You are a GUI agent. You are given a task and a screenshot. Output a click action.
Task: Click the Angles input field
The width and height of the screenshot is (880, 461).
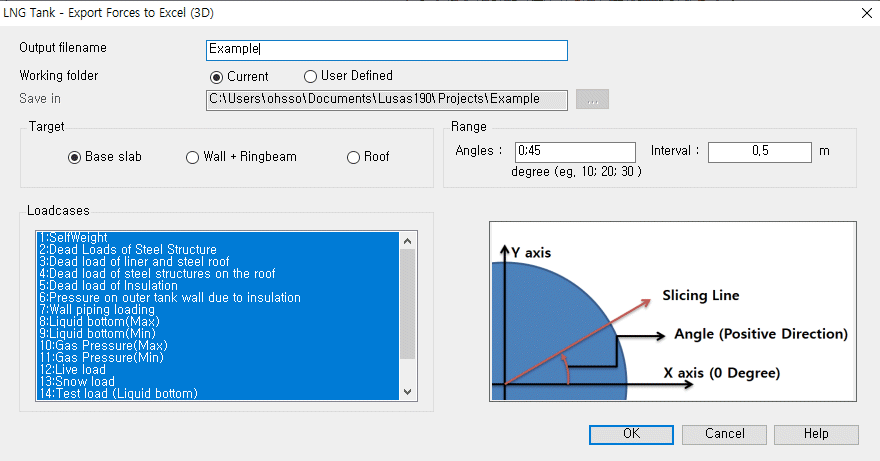[x=574, y=152]
